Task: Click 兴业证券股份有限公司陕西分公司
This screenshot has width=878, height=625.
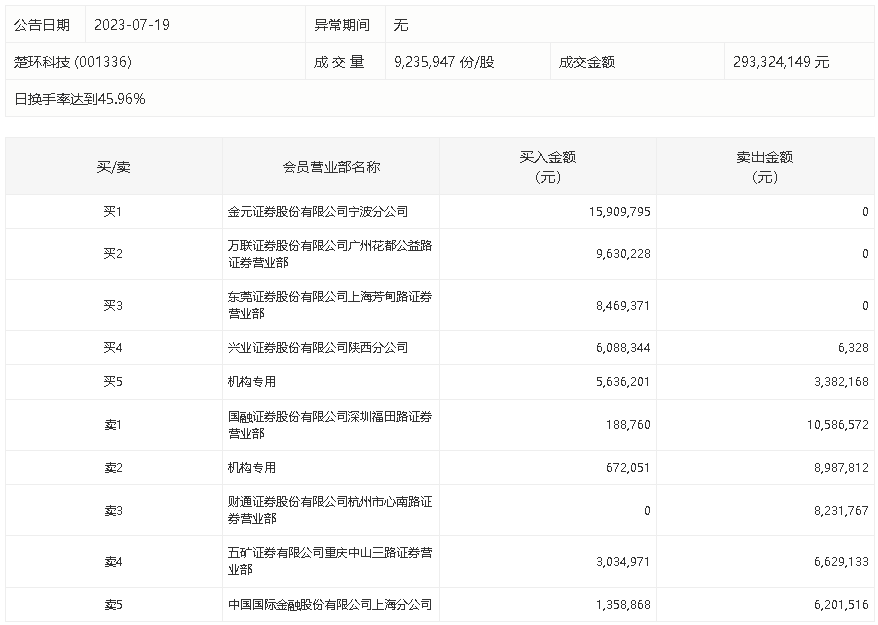Action: 318,348
